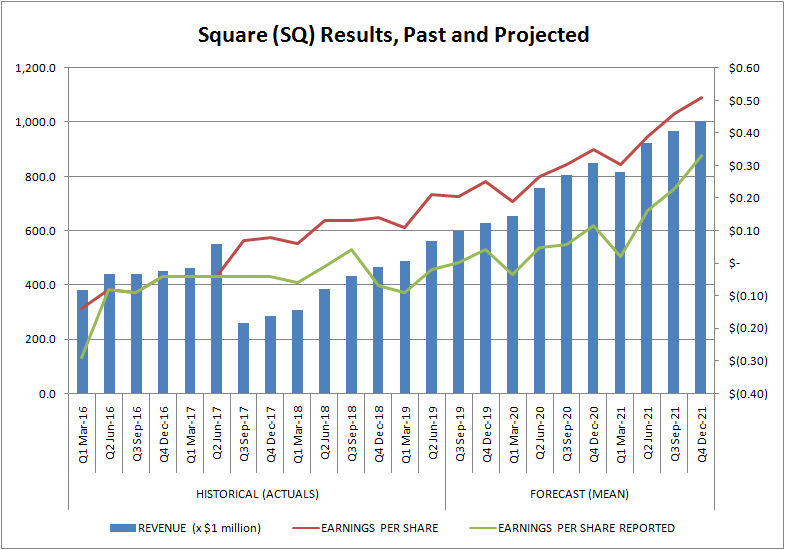
Task: Click the "Q1 Mar-18" axis label
Action: 298,434
